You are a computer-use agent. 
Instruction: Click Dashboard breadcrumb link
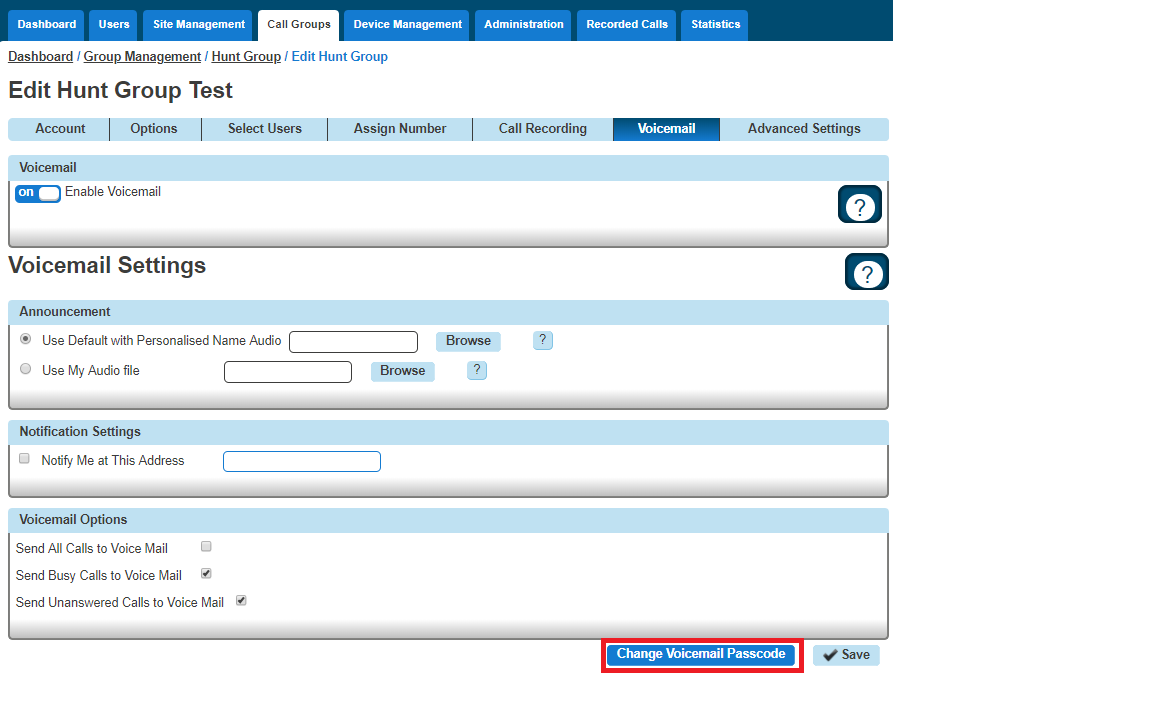[x=40, y=57]
